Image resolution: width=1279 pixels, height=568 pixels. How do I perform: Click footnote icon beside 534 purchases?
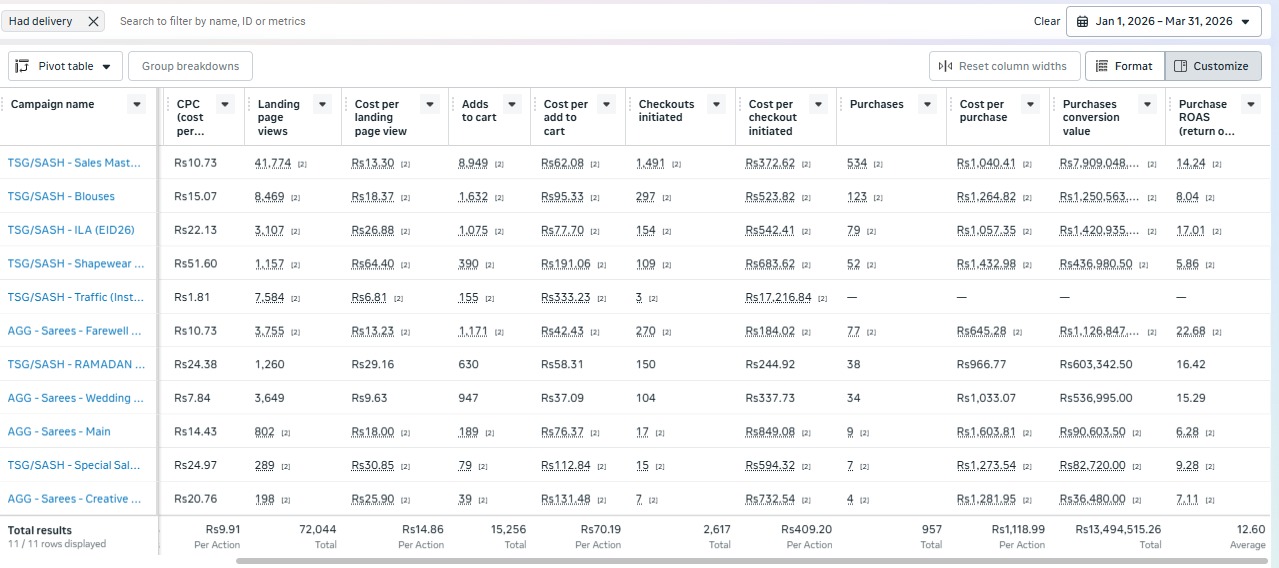coord(878,164)
